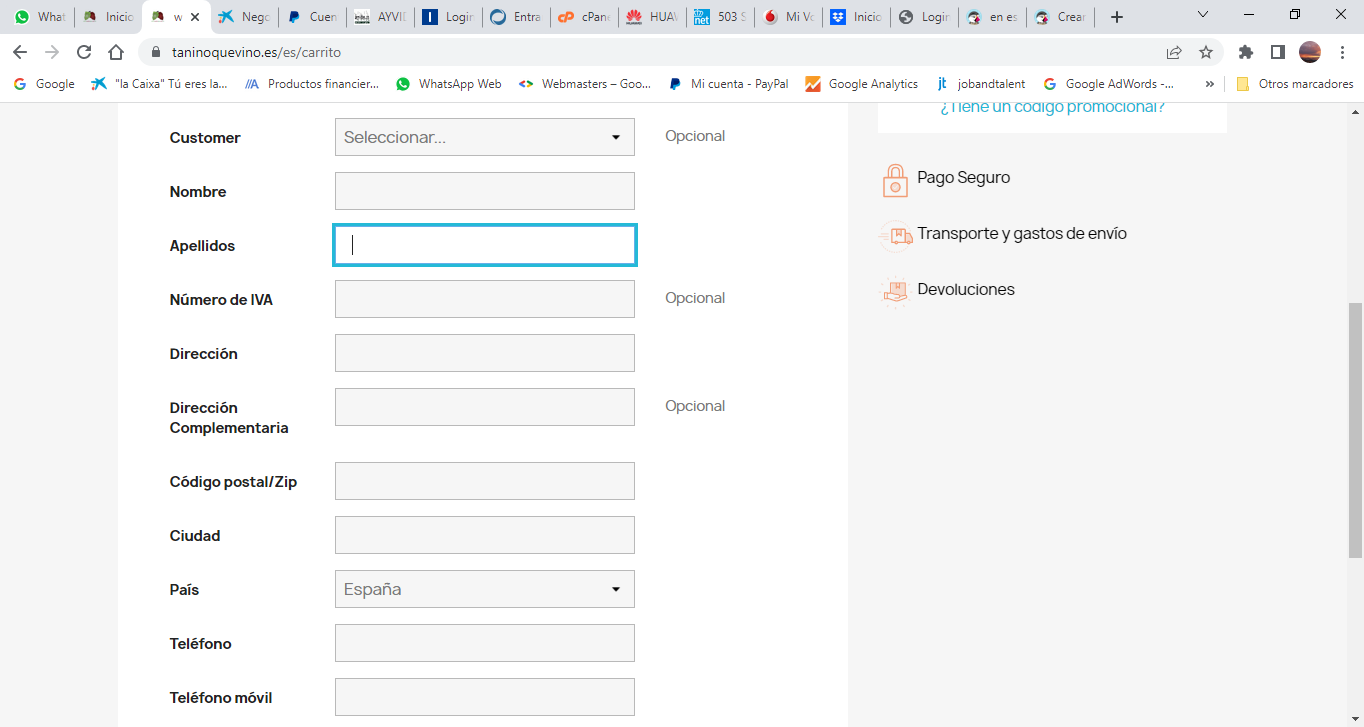The image size is (1364, 727).
Task: Click the browser forward arrow
Action: [x=52, y=52]
